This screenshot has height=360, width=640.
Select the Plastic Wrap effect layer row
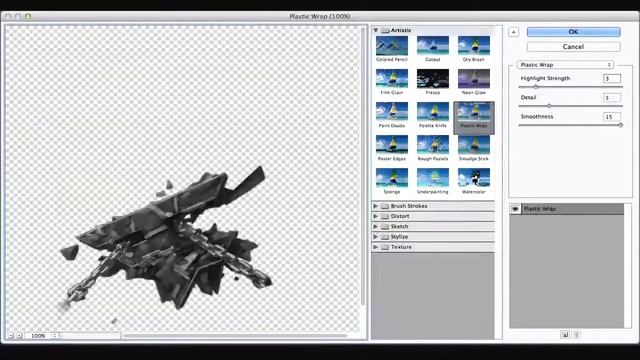[x=567, y=209]
